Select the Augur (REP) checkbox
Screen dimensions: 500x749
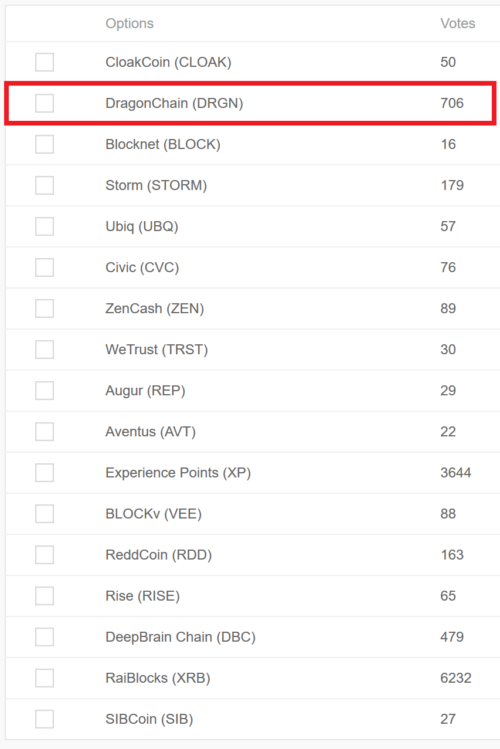44,391
